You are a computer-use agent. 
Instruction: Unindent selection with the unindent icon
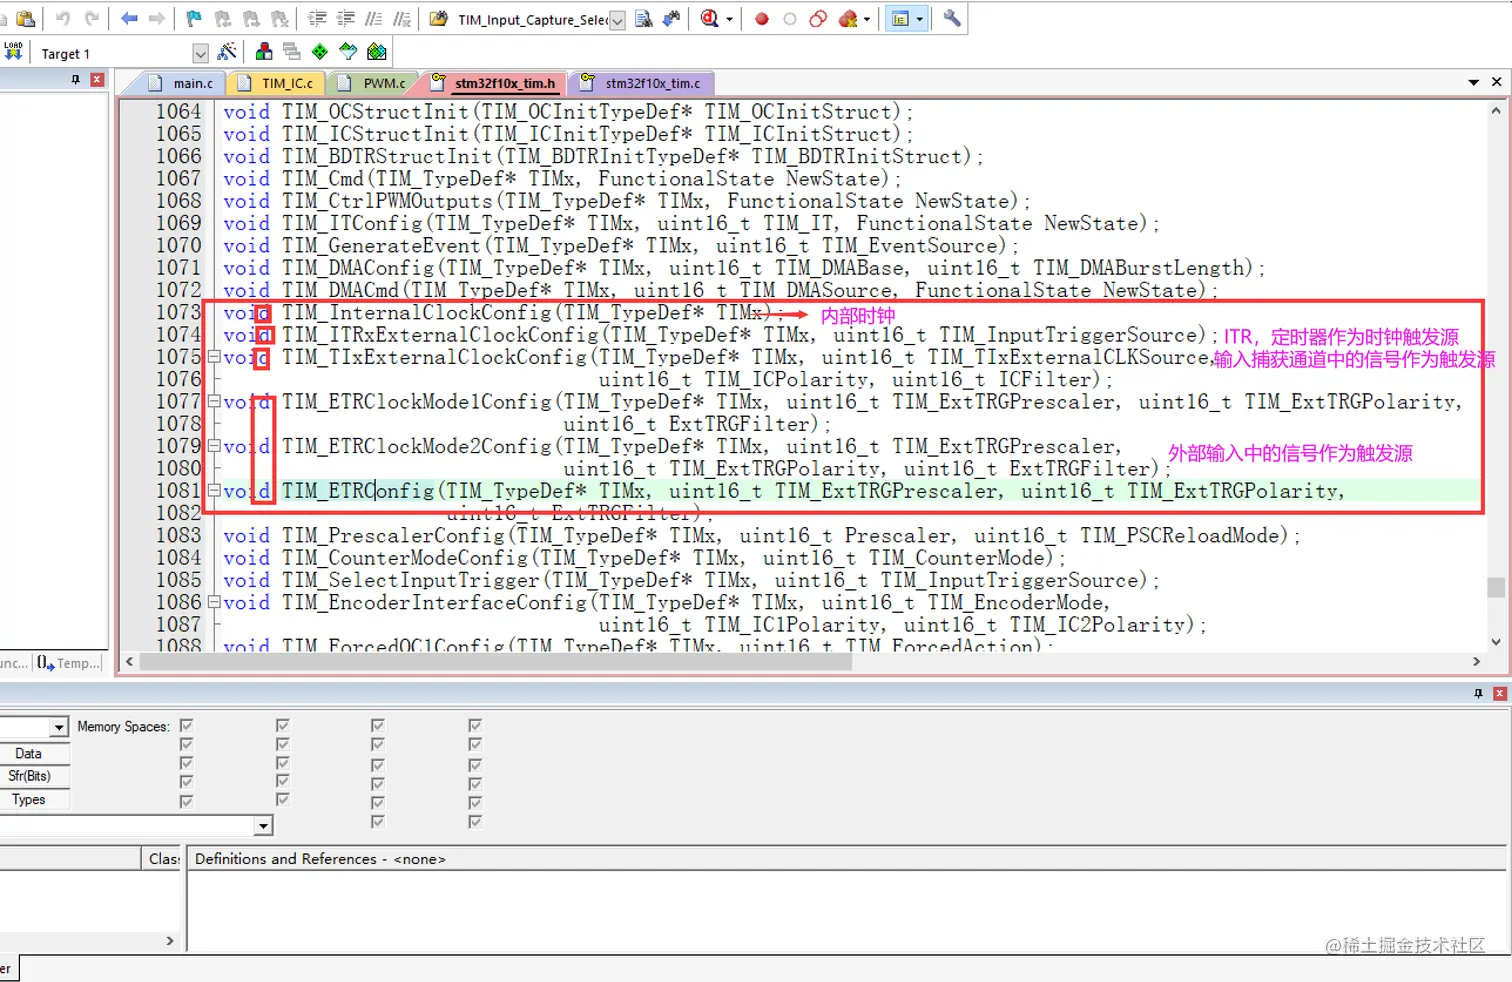[346, 18]
